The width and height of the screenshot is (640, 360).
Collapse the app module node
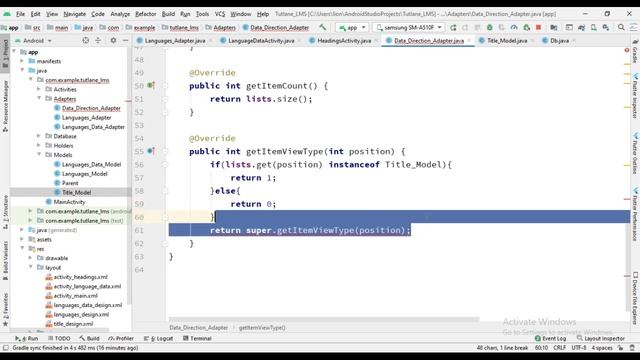tap(15, 52)
